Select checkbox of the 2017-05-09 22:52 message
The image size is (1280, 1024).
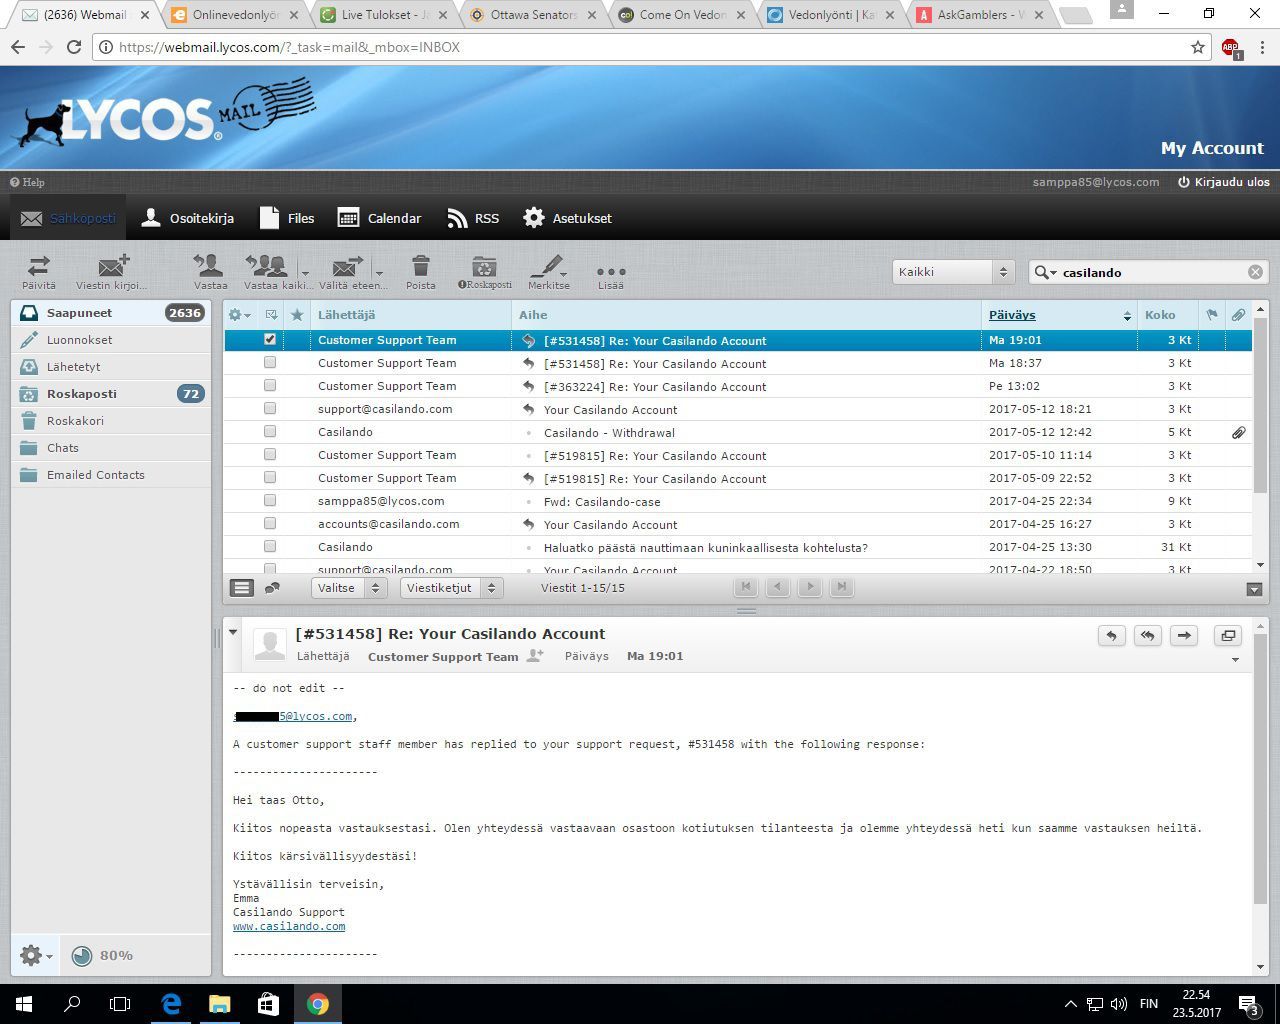click(x=270, y=478)
